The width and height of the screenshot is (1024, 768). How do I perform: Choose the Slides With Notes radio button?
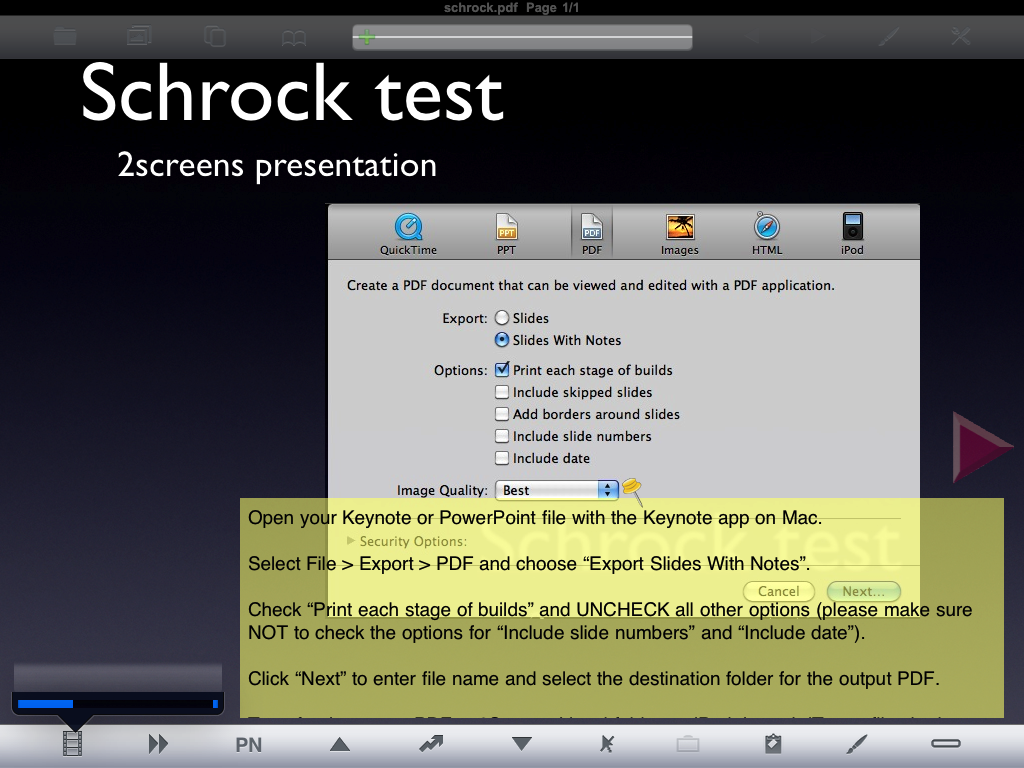[502, 340]
